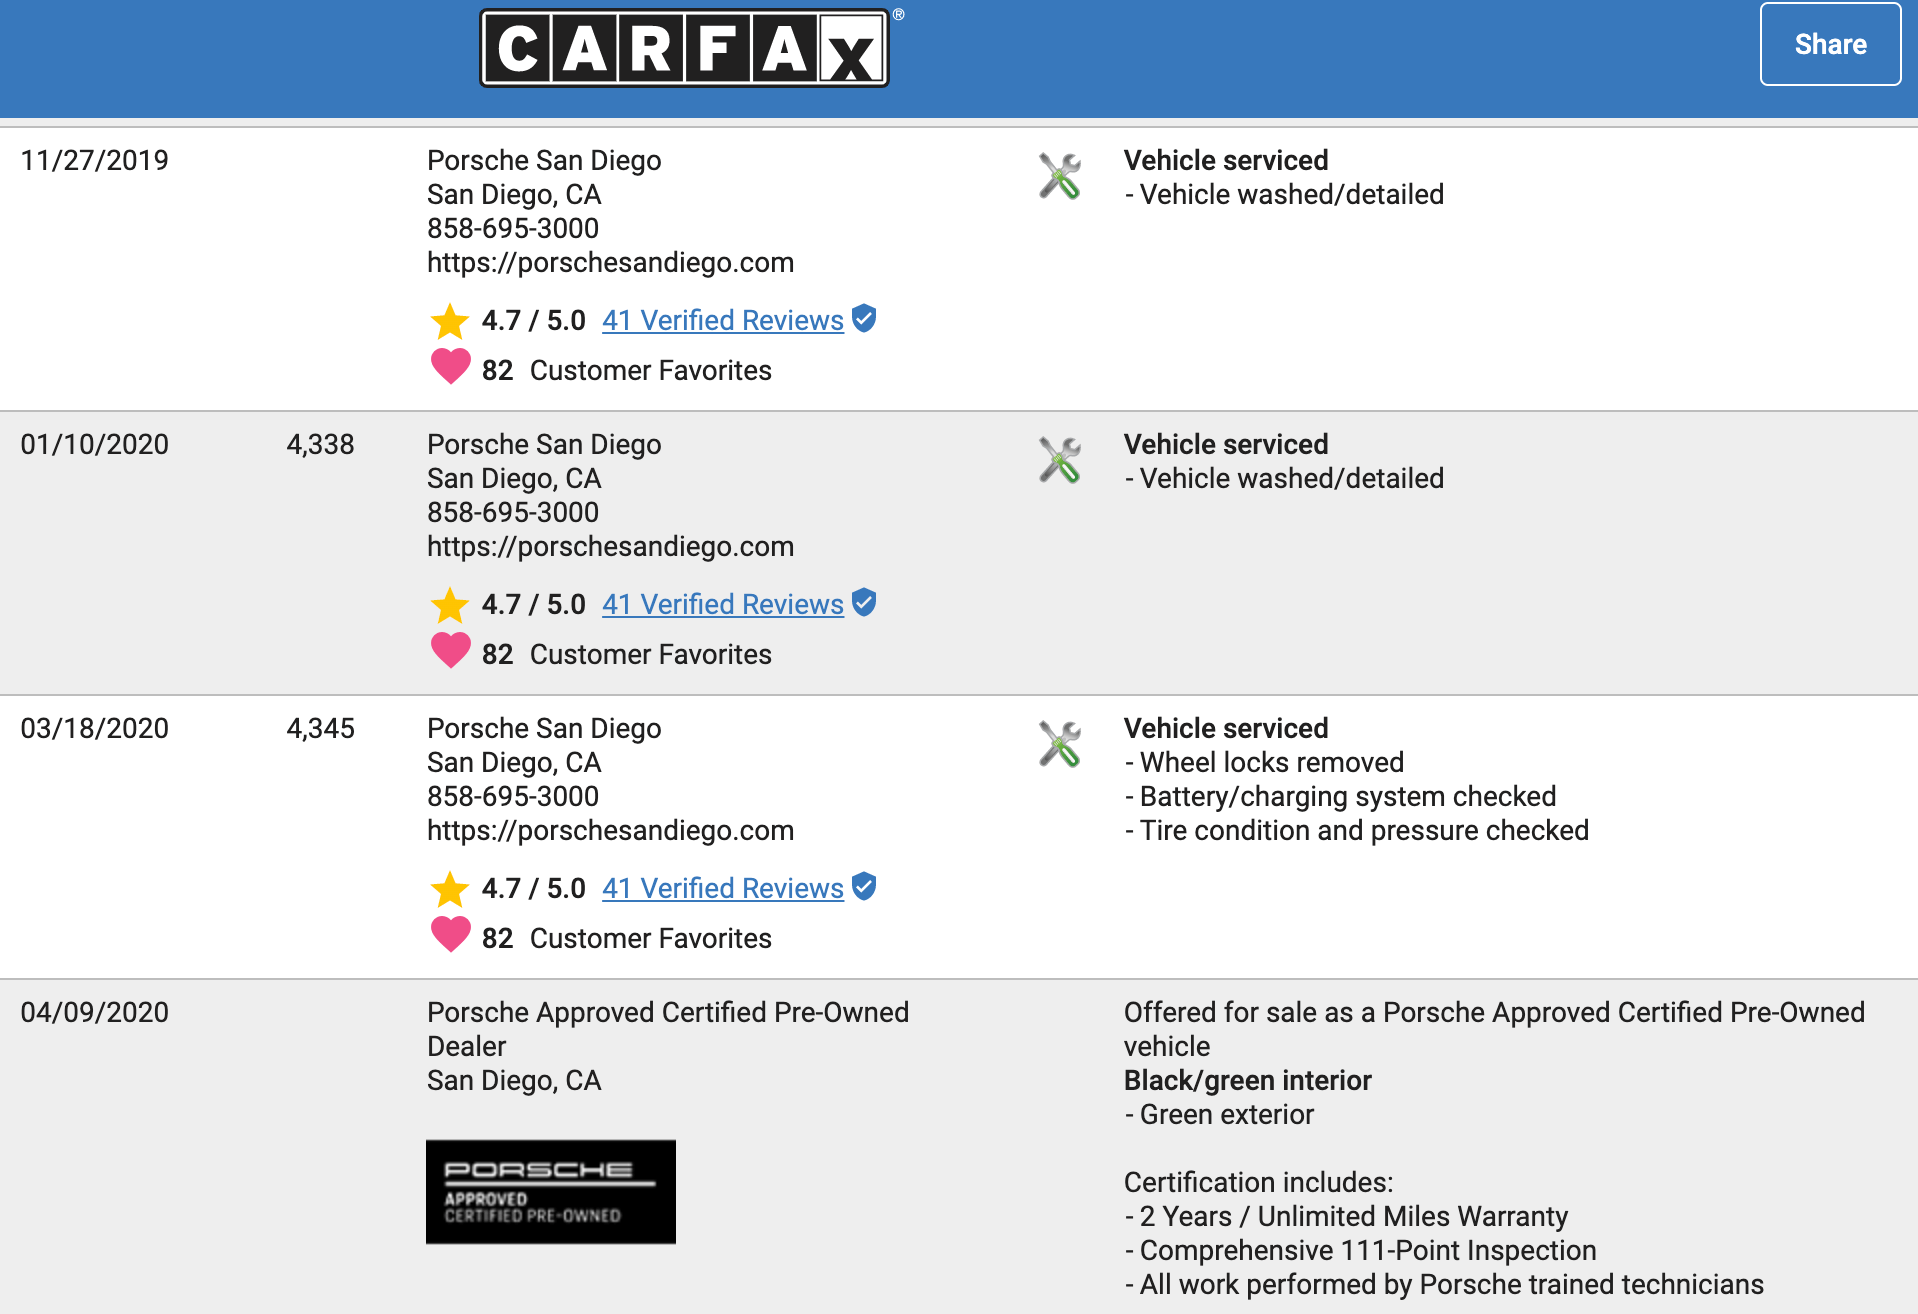Click the Share button
Image resolution: width=1918 pixels, height=1314 pixels.
(x=1830, y=44)
